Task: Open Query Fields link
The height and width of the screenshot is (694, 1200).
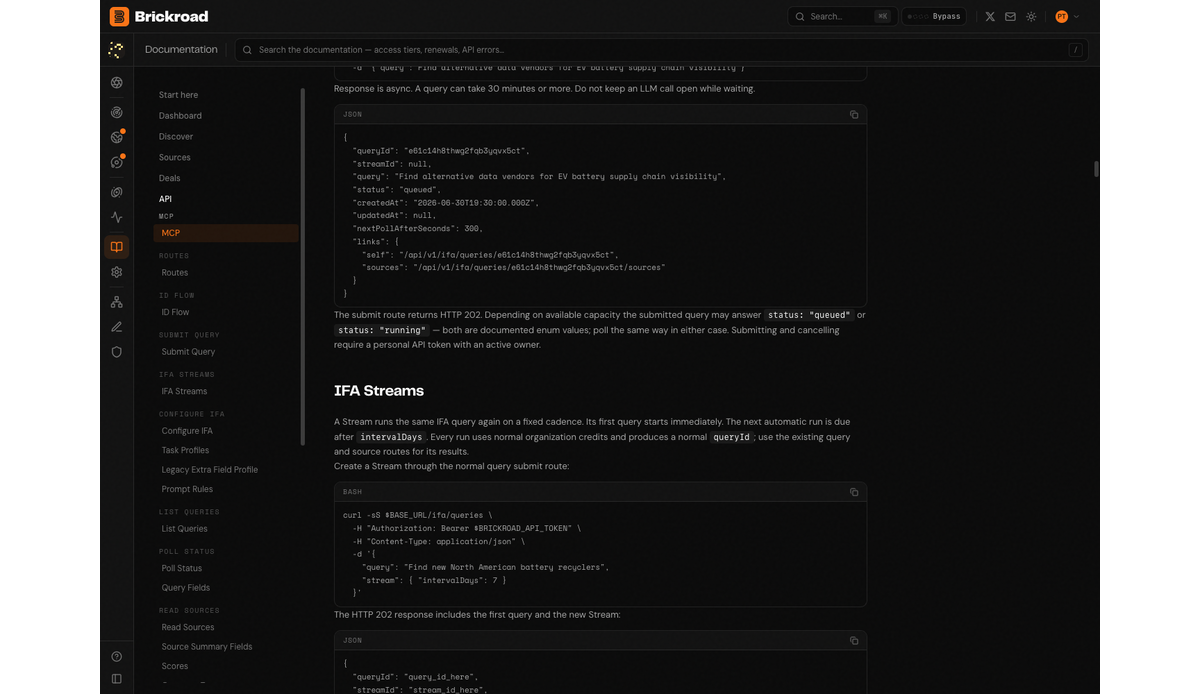Action: coord(185,588)
